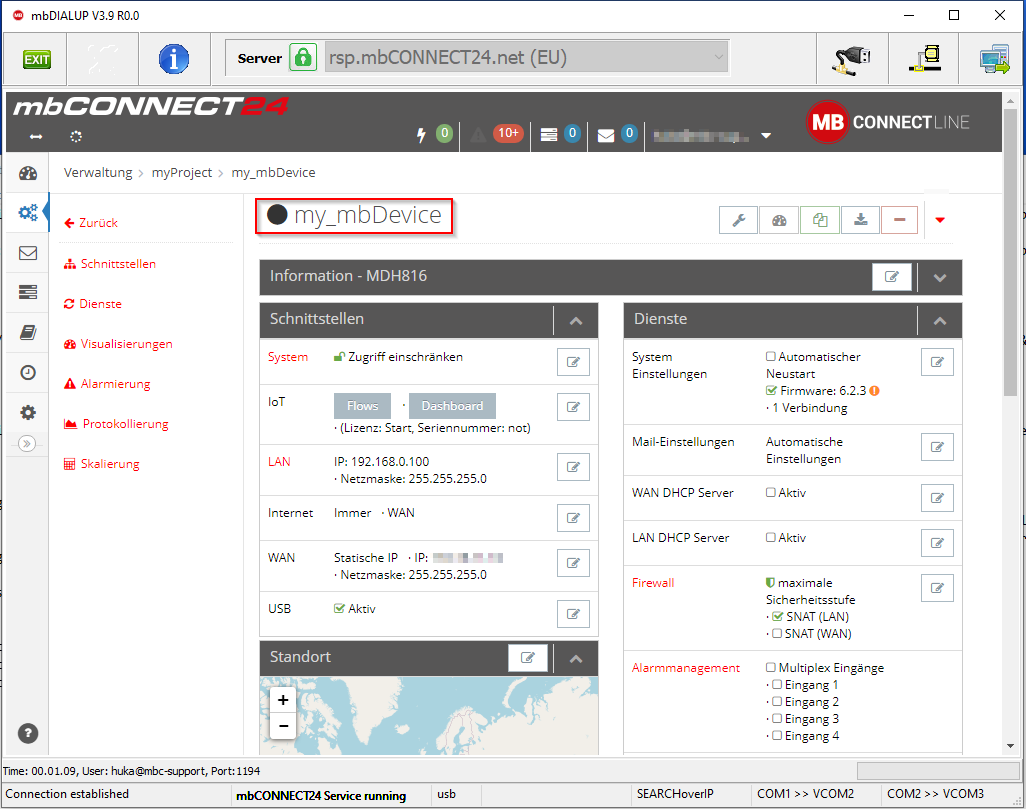Open the Server rsp.mbCONNECT24.net dropdown

[x=527, y=58]
